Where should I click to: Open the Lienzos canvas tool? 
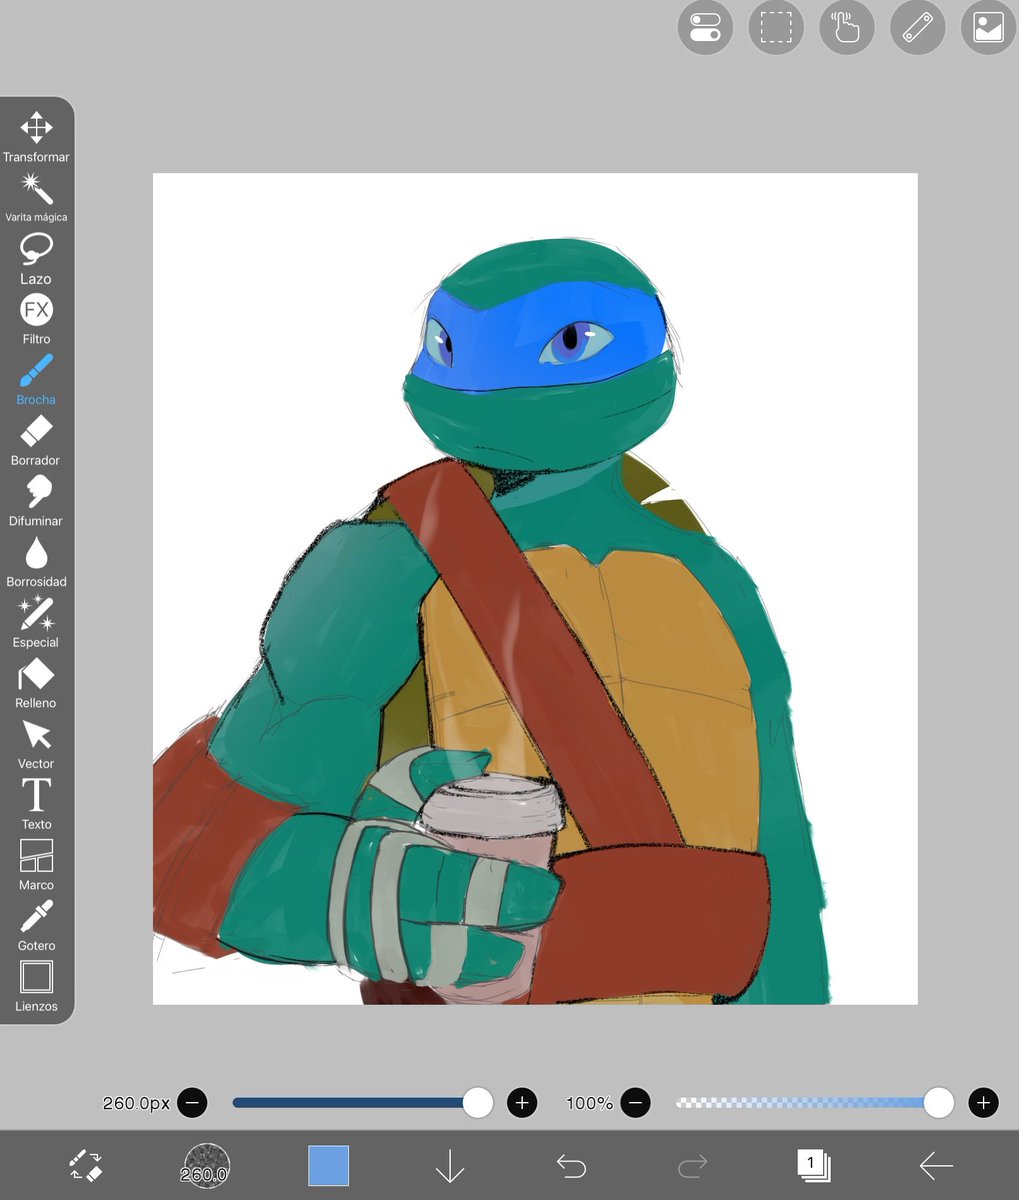pos(36,986)
